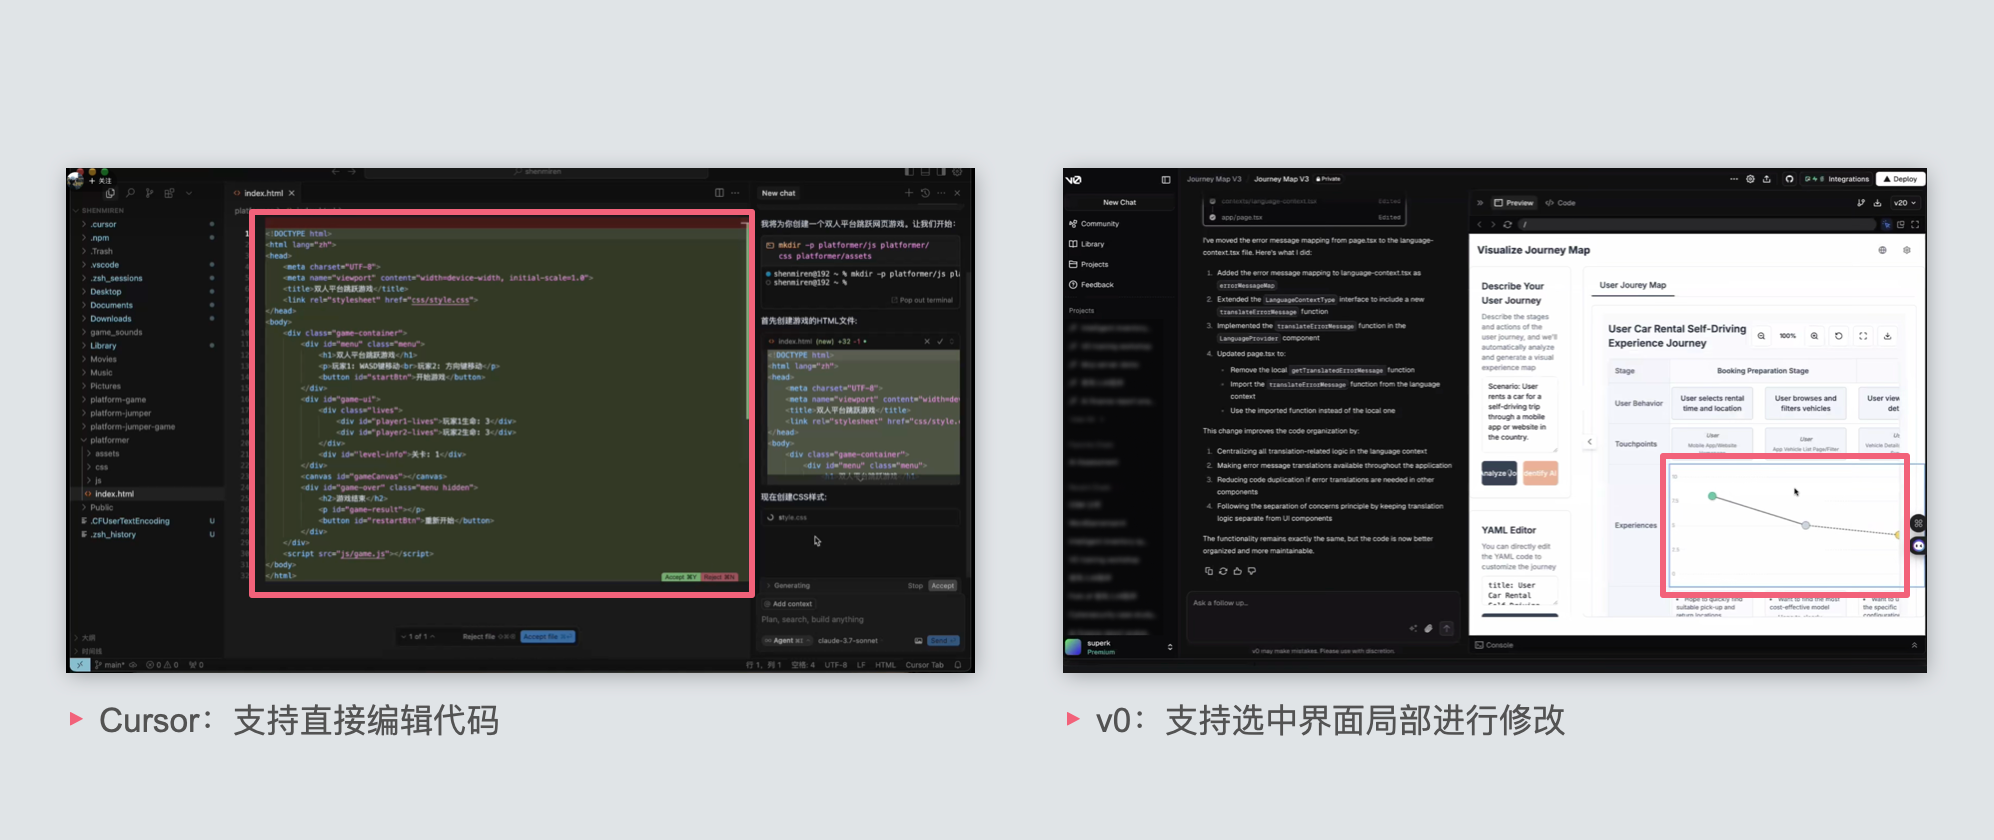Click New Chat in the v0 sidebar
This screenshot has height=840, width=1994.
1119,203
